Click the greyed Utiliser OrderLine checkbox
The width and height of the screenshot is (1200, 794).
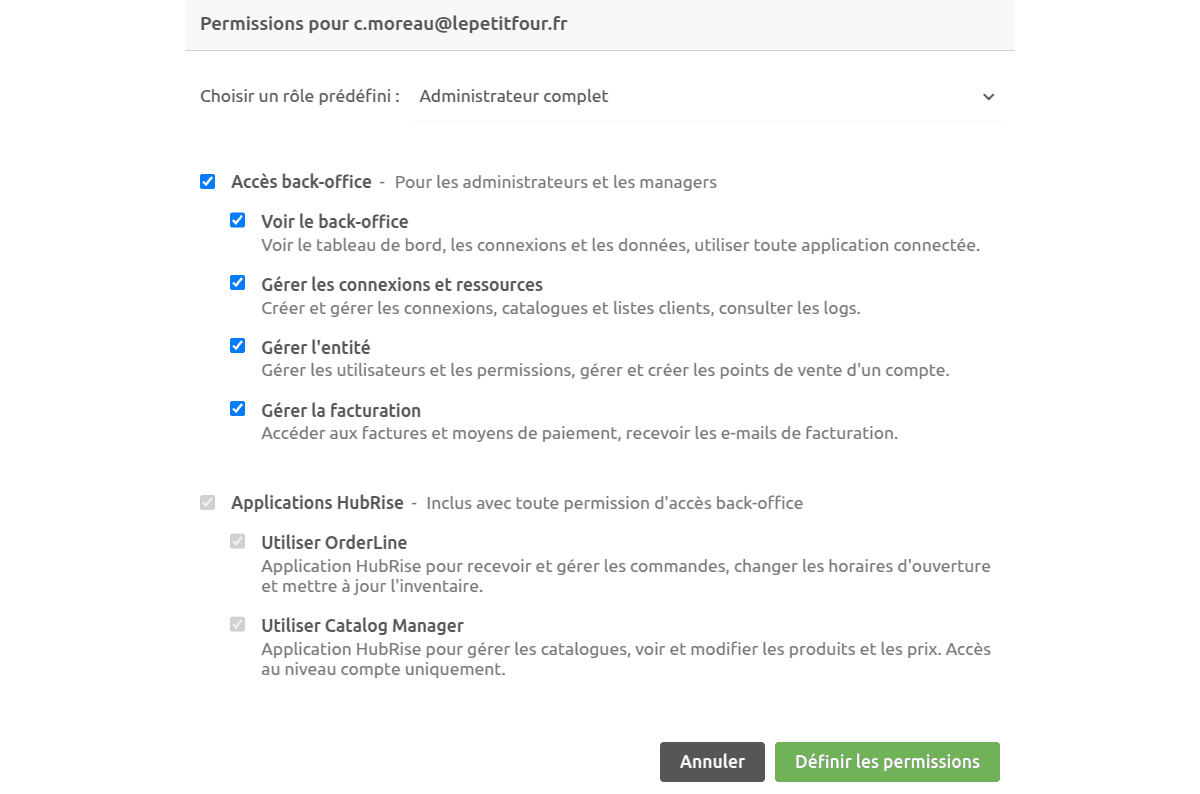point(238,542)
